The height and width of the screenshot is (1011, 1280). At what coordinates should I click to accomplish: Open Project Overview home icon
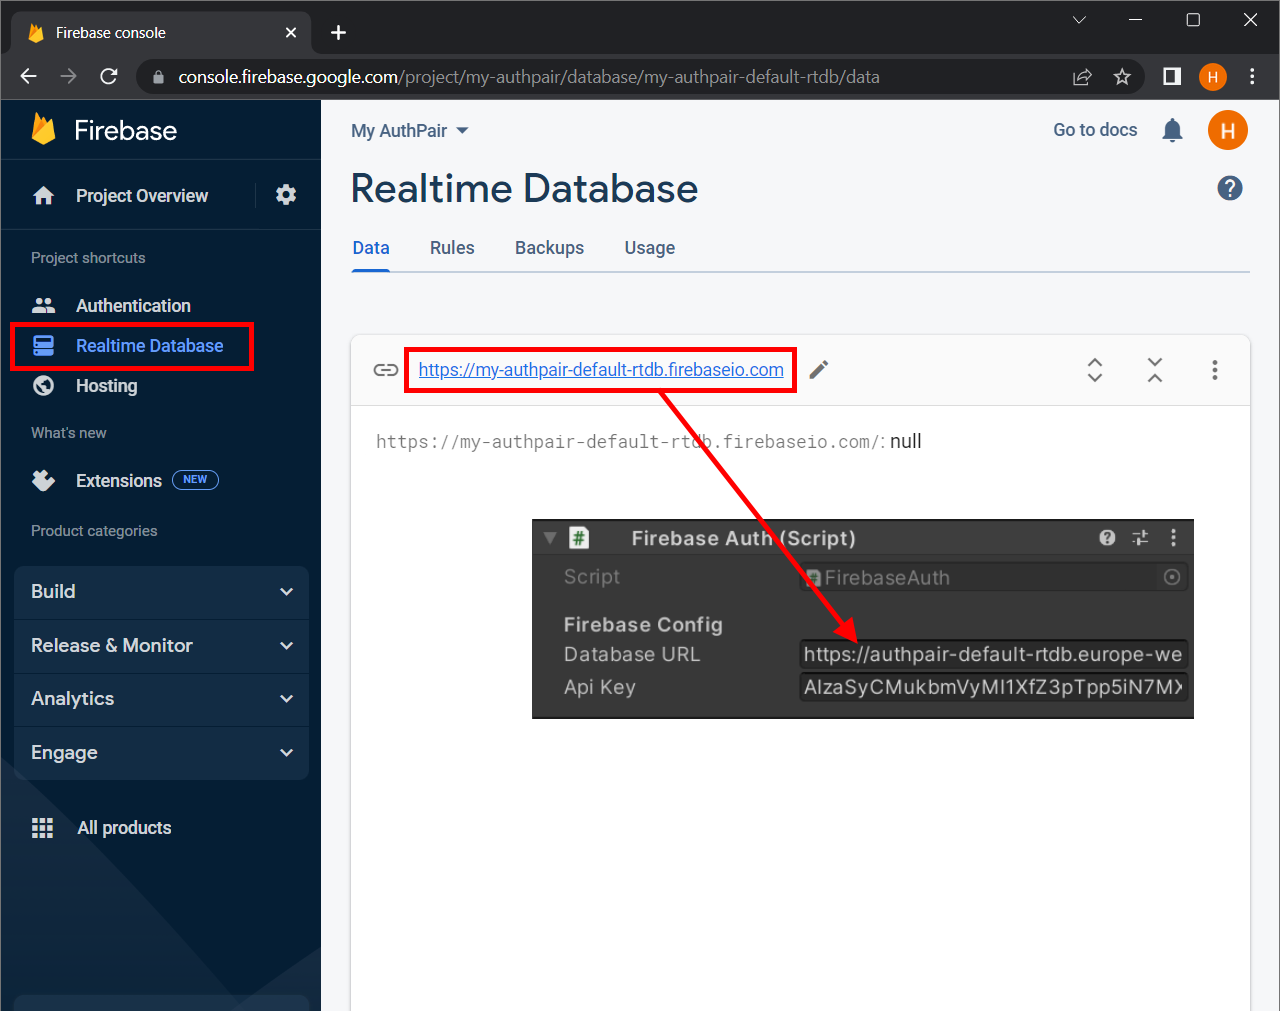tap(43, 196)
